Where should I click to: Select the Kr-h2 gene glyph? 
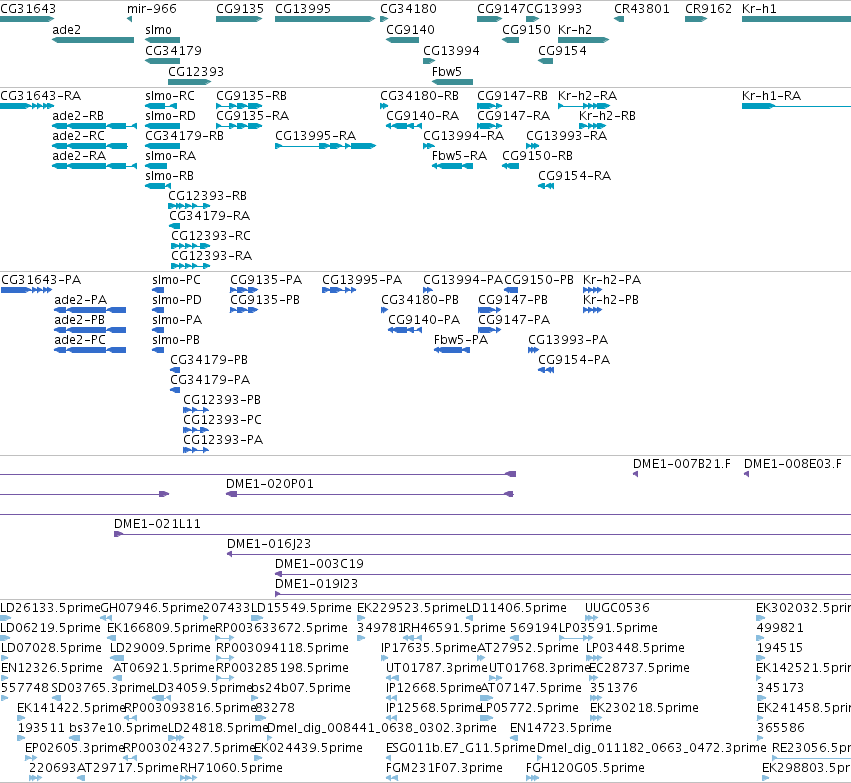pos(583,40)
